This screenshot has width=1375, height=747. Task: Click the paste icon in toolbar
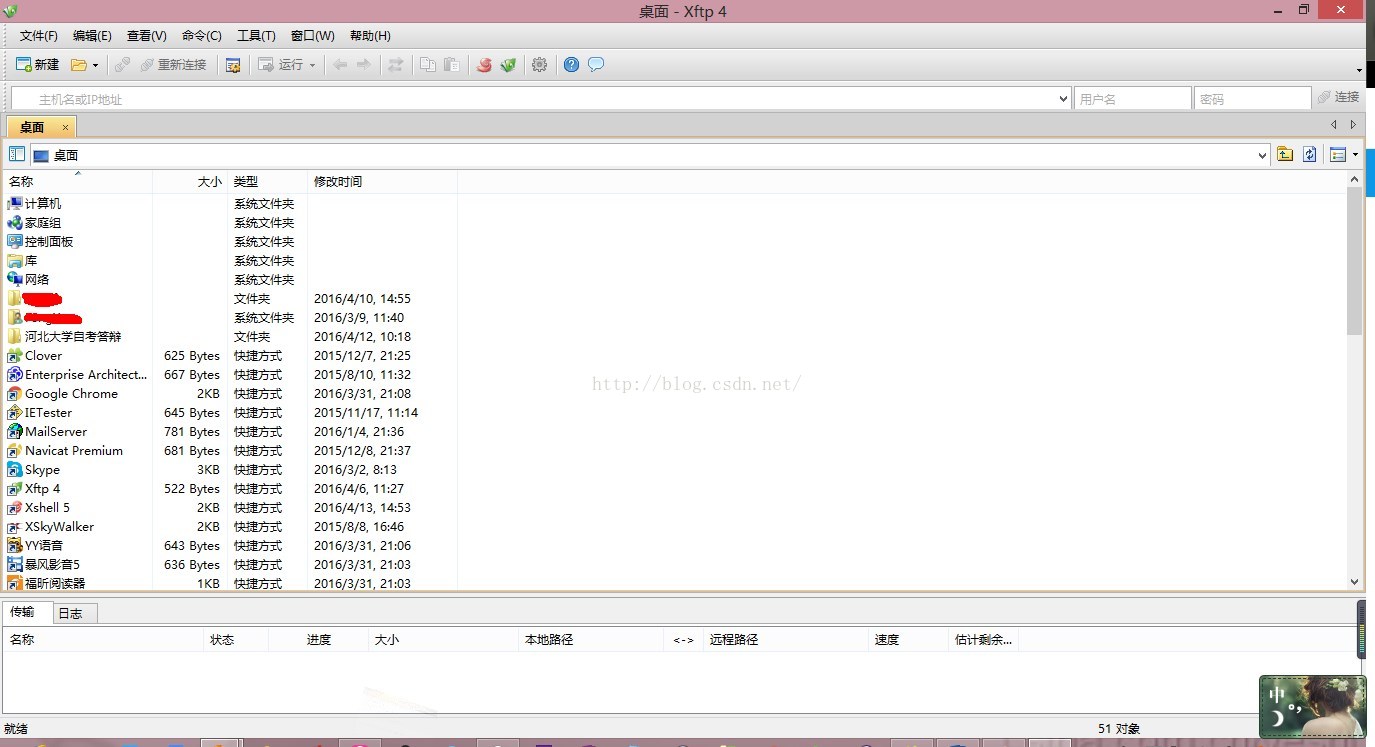coord(452,65)
